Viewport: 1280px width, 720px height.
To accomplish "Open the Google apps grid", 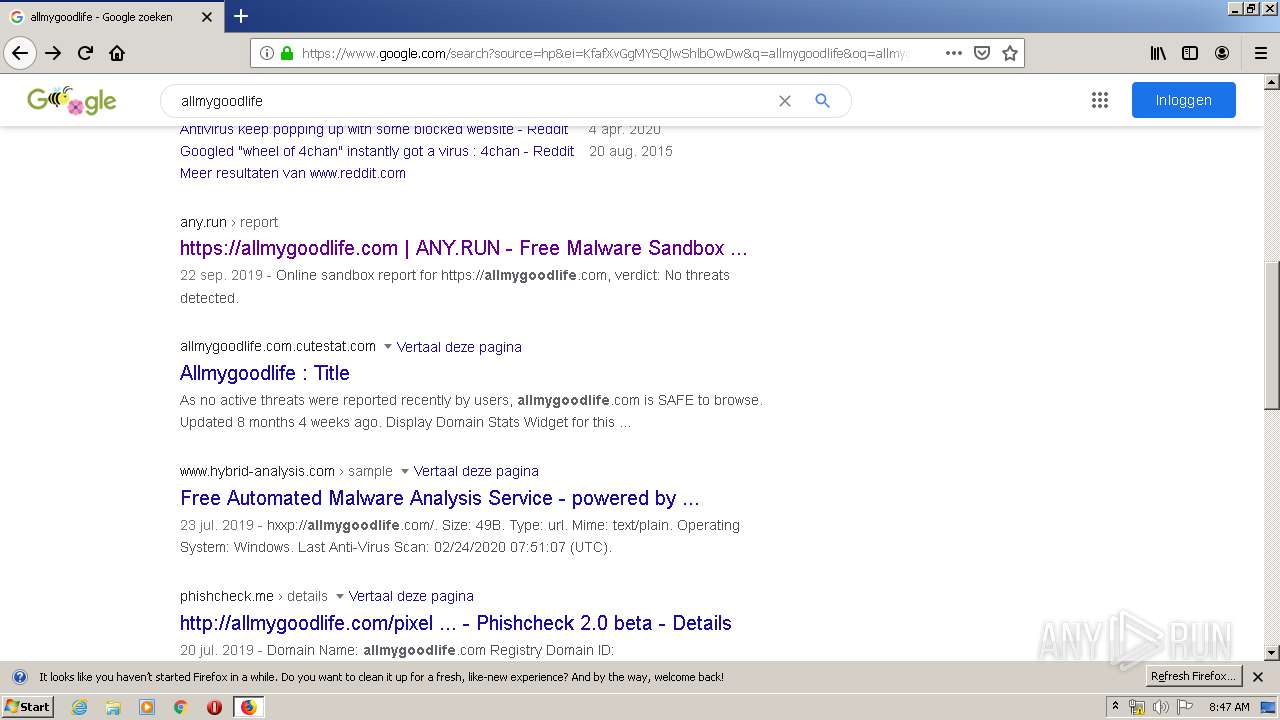I will click(1100, 100).
